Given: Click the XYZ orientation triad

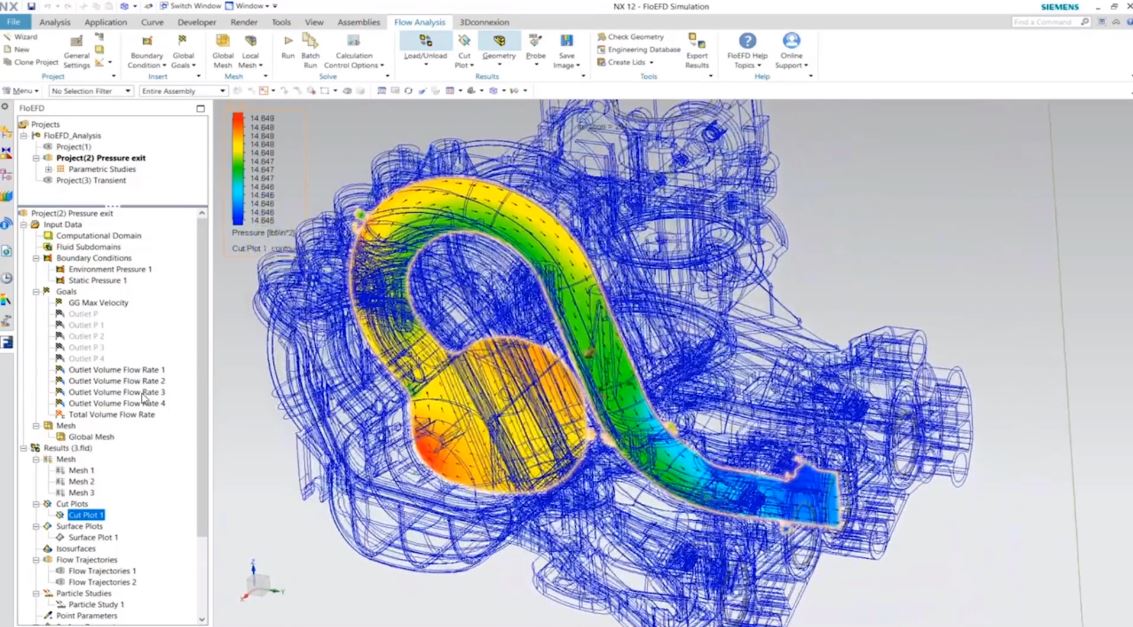Looking at the screenshot, I should pos(260,581).
